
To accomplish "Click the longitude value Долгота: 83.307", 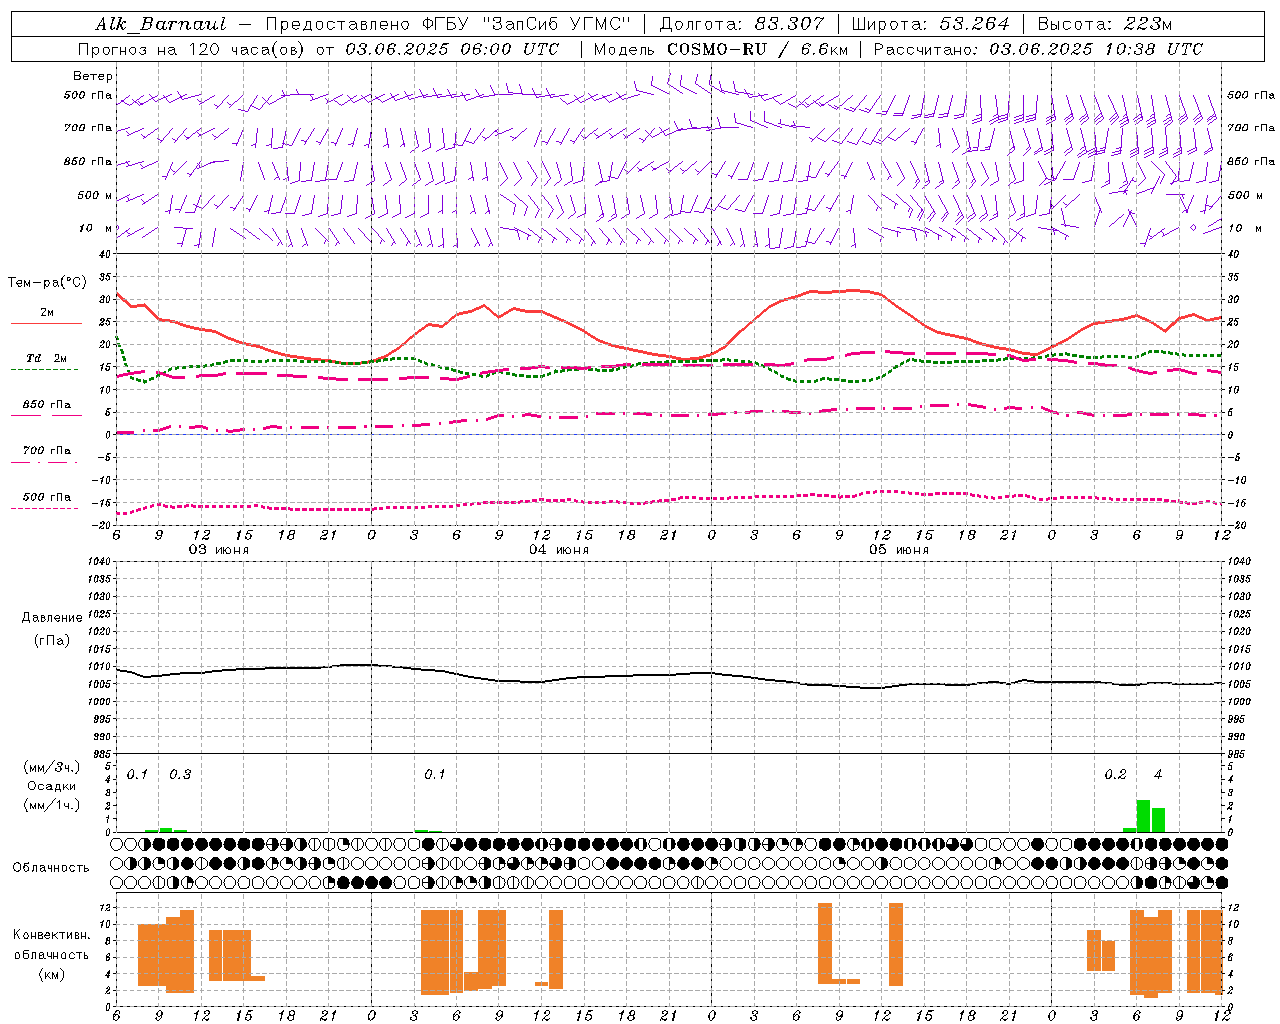I will coord(742,24).
